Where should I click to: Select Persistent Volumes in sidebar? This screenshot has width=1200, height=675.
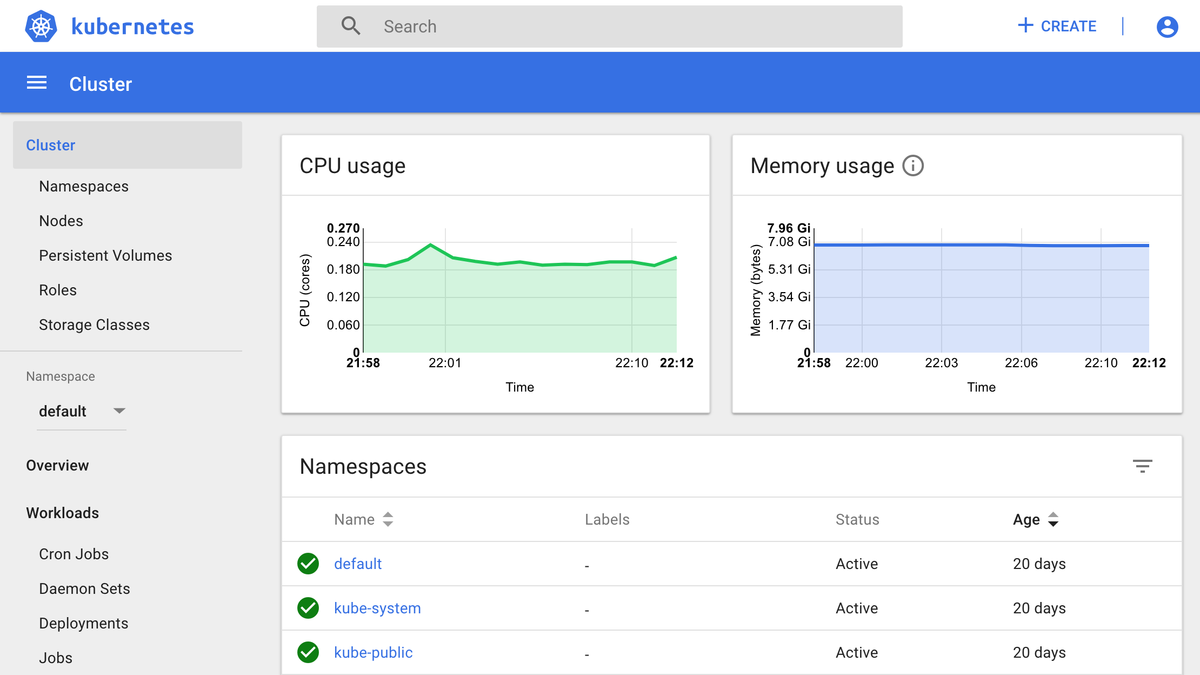click(x=105, y=255)
